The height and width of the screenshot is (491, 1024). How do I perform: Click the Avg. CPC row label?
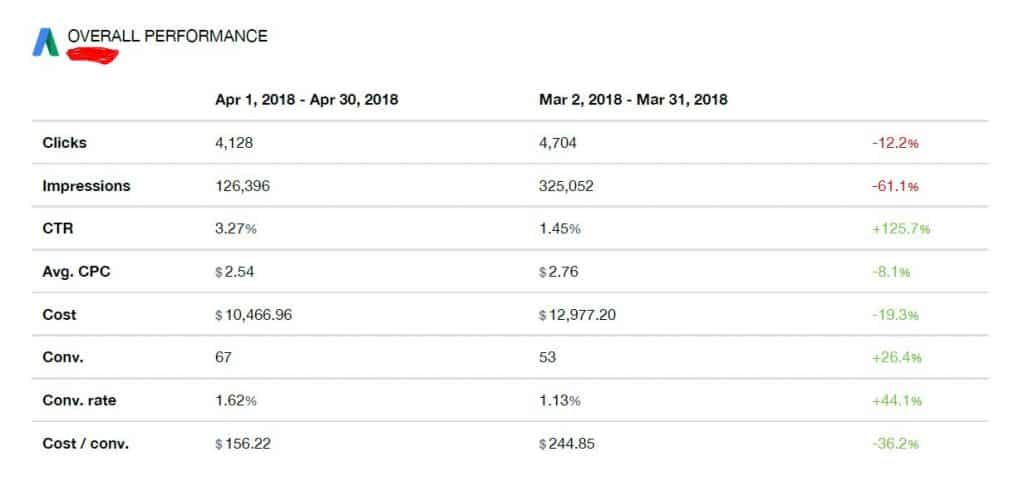pos(76,272)
